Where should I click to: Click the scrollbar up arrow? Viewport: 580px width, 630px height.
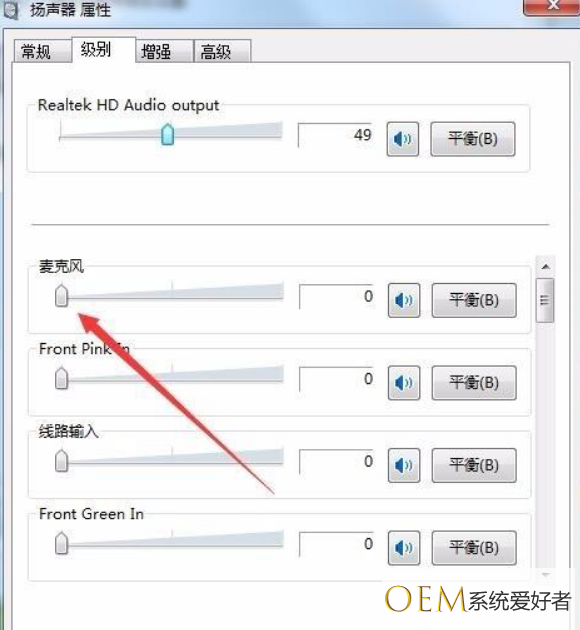click(545, 266)
